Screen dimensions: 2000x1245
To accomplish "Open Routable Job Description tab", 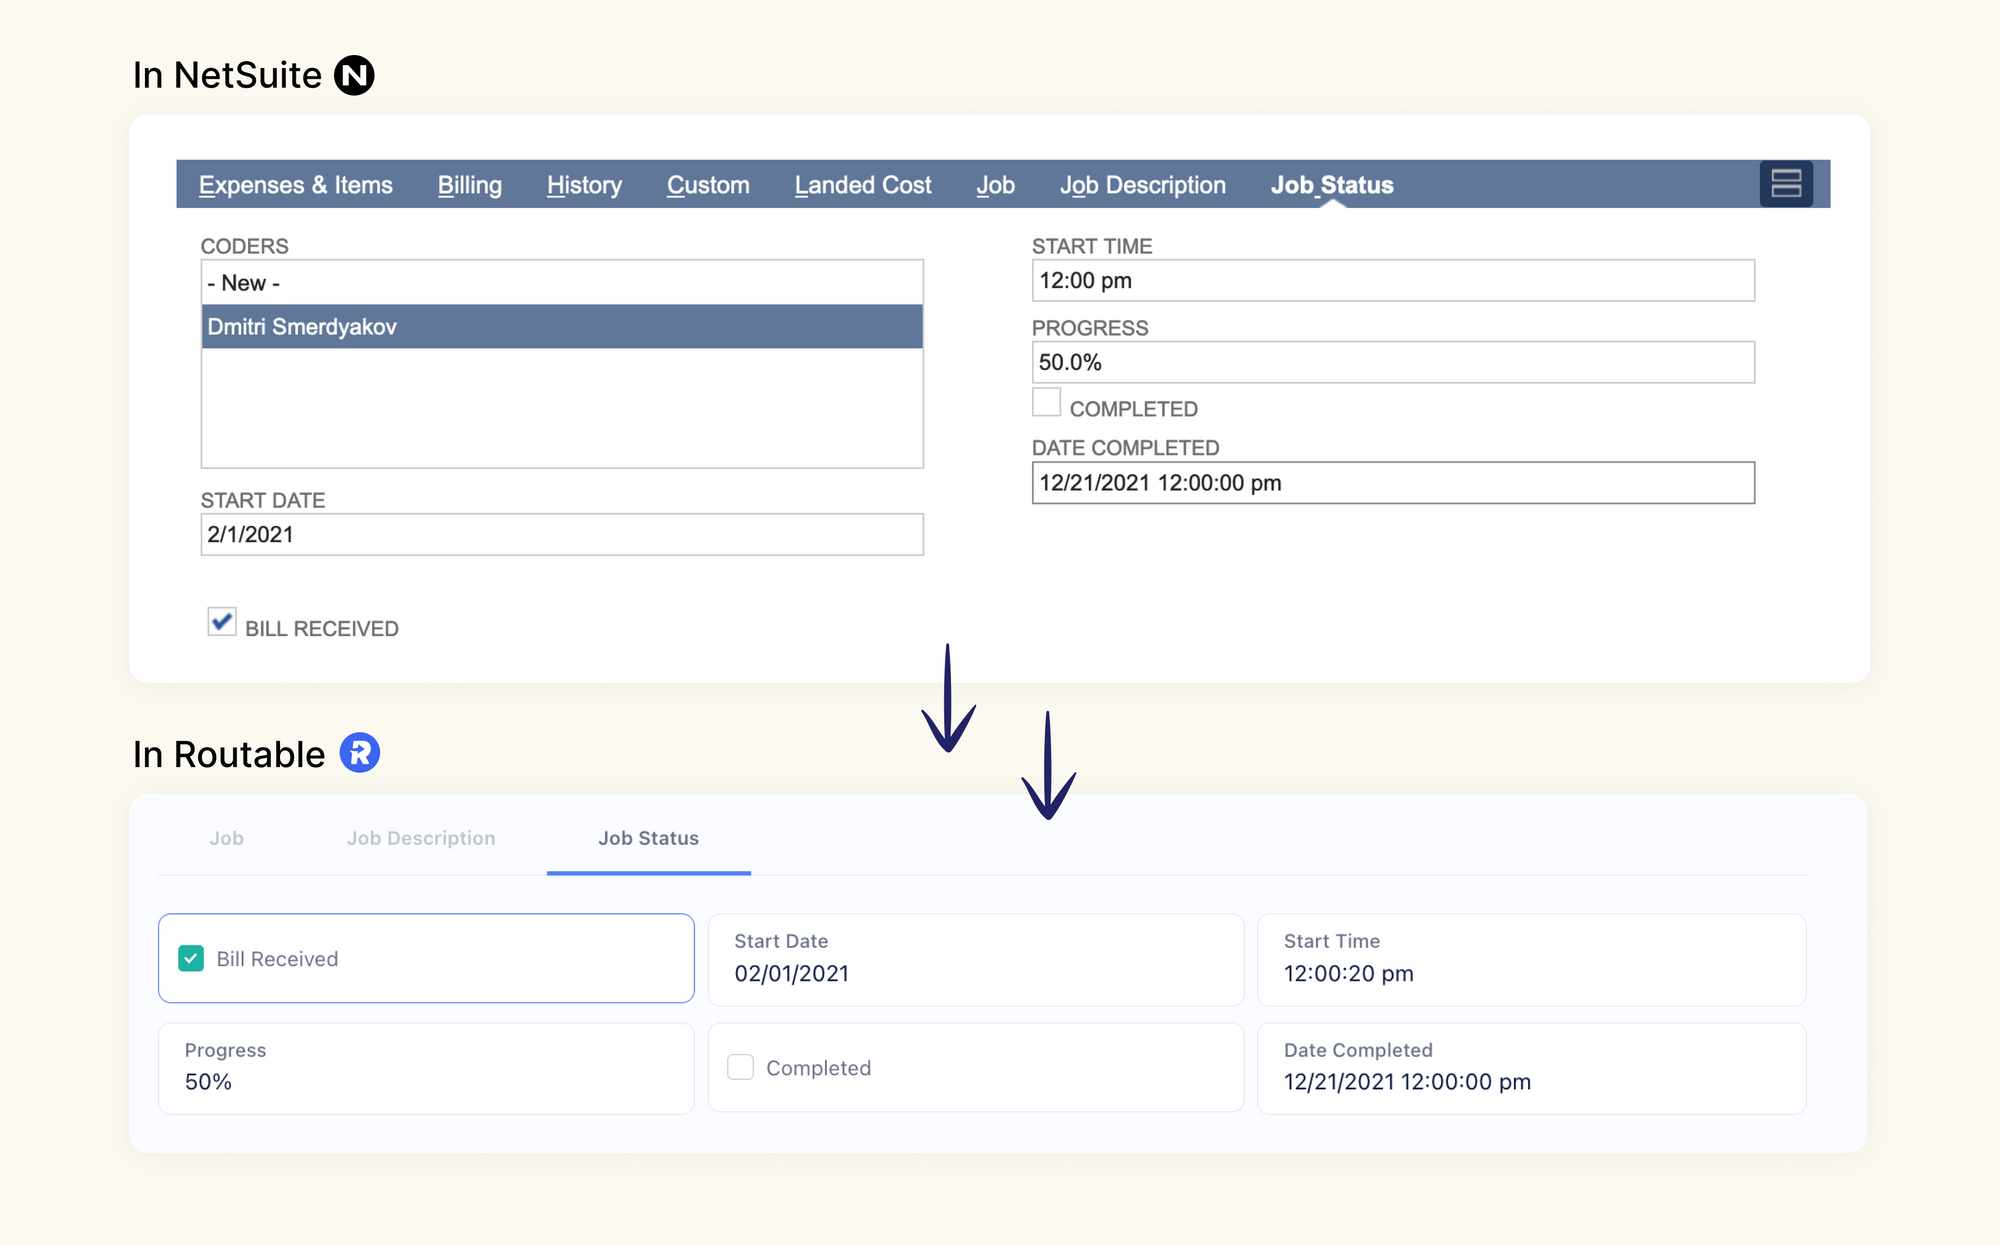I will [x=421, y=838].
